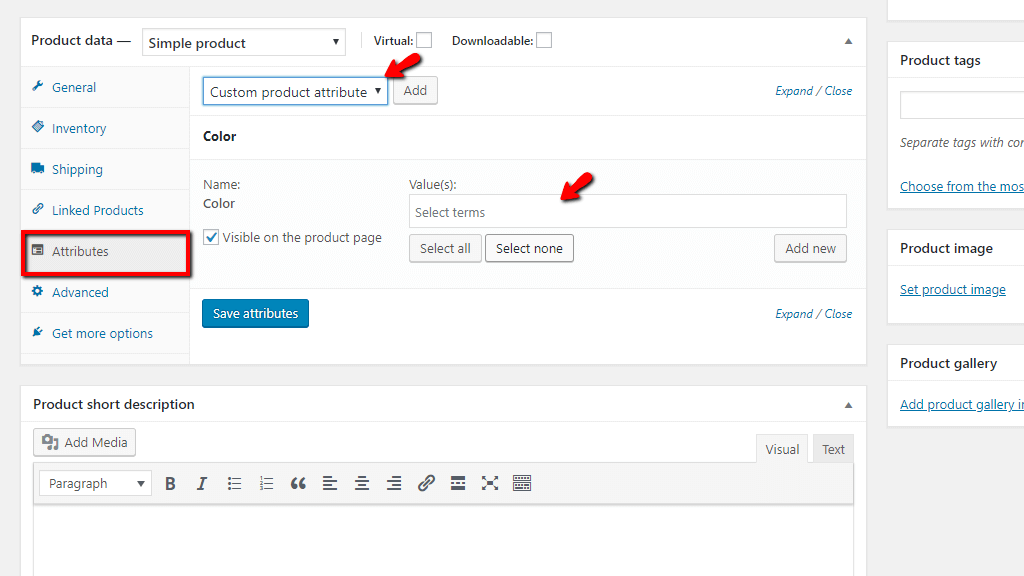The width and height of the screenshot is (1024, 576).
Task: Click the Add Media button
Action: [85, 442]
